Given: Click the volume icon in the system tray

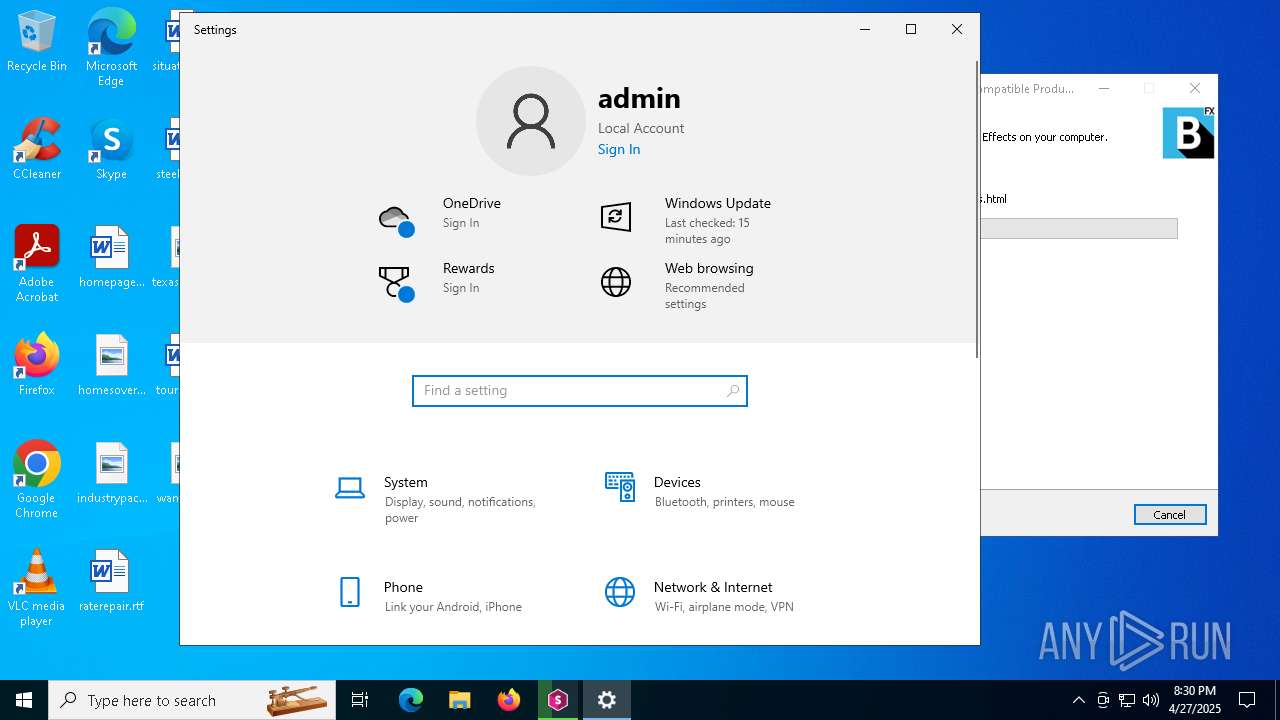Looking at the screenshot, I should pyautogui.click(x=1151, y=700).
